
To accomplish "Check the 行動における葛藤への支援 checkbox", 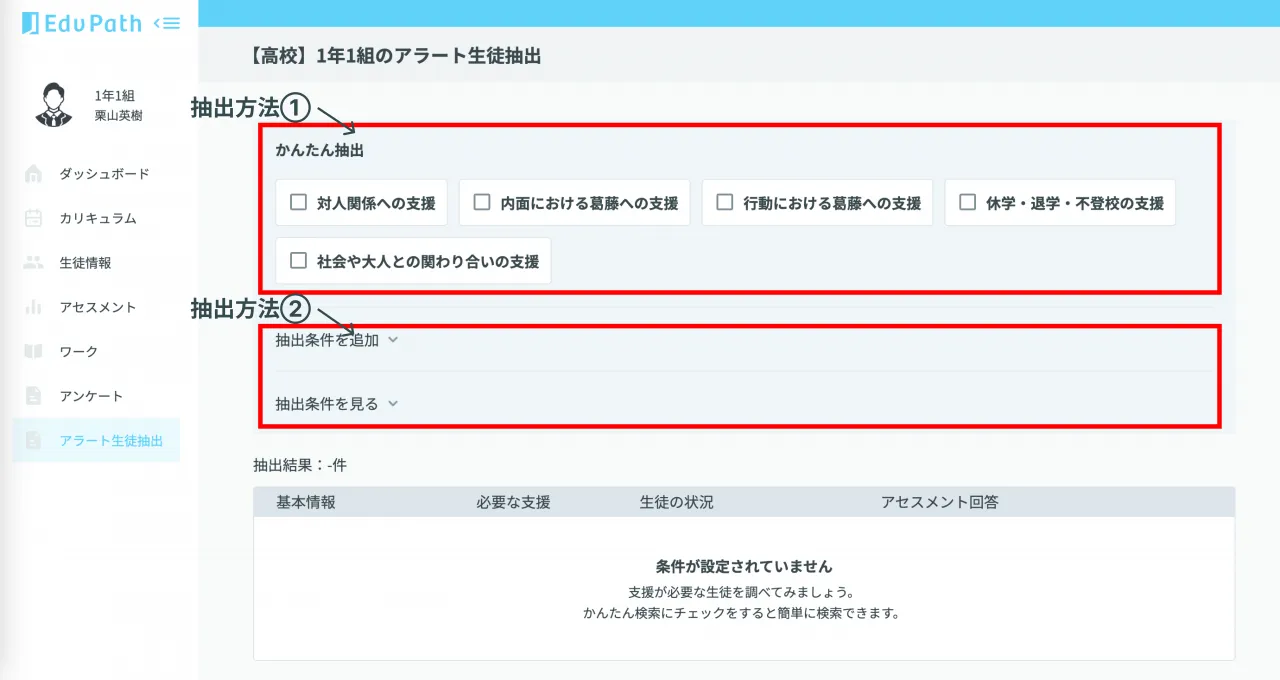I will 725,202.
